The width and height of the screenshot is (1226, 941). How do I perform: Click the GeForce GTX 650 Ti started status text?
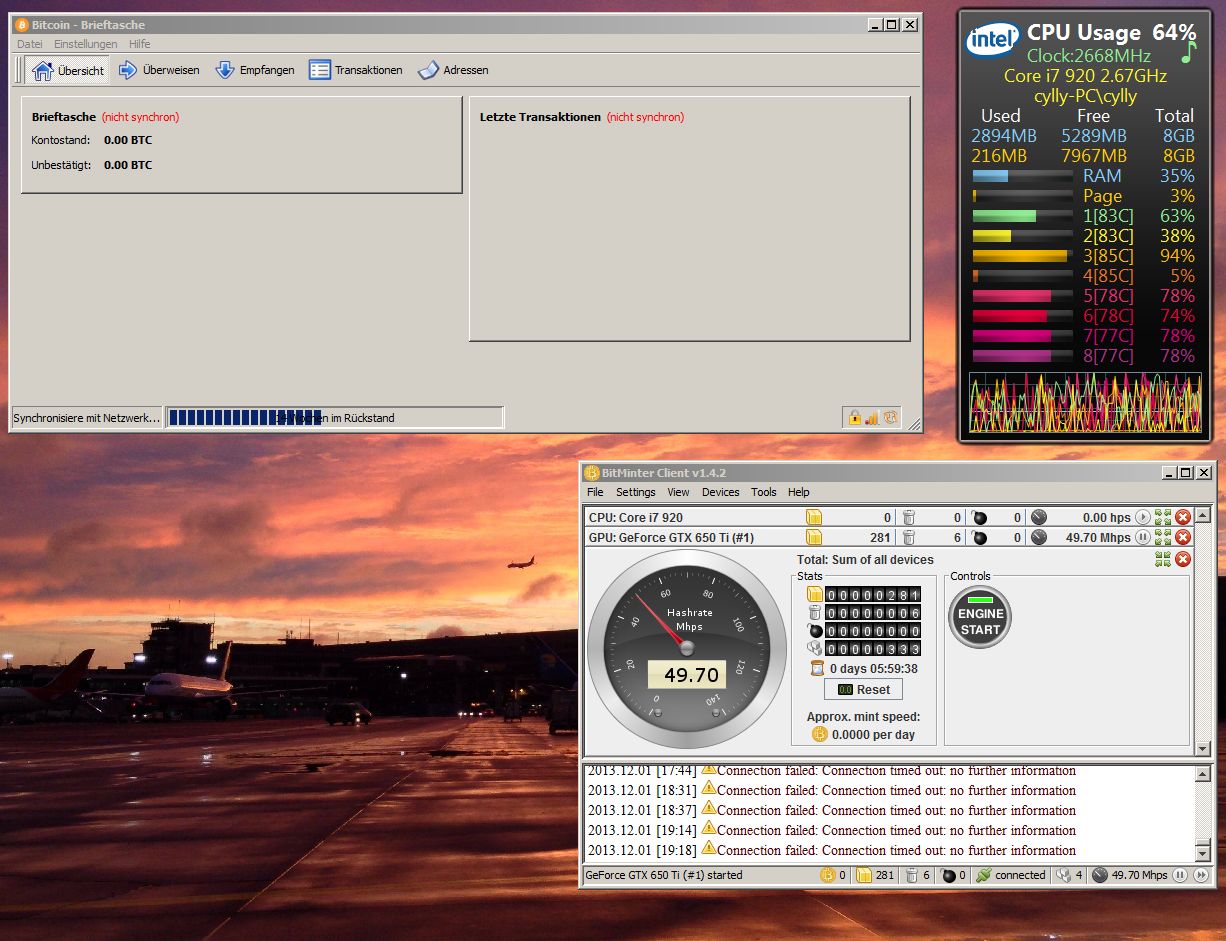coord(664,875)
